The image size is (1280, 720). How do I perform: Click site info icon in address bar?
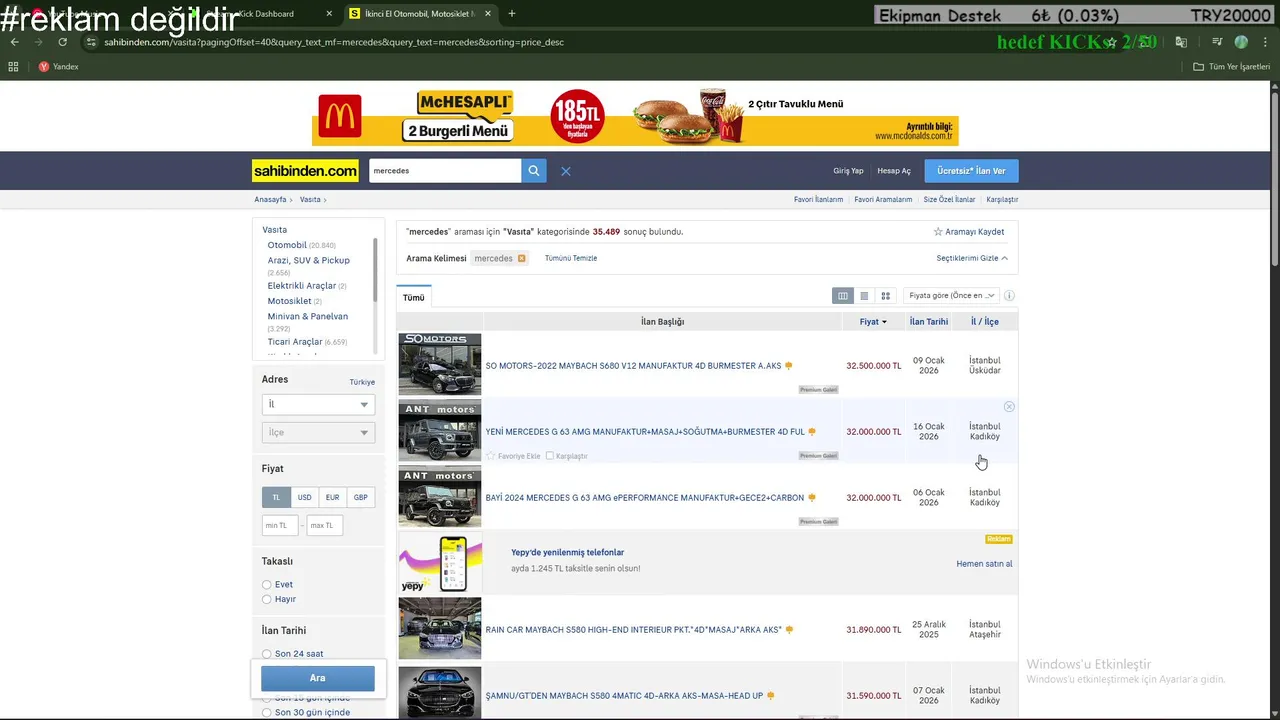[91, 42]
